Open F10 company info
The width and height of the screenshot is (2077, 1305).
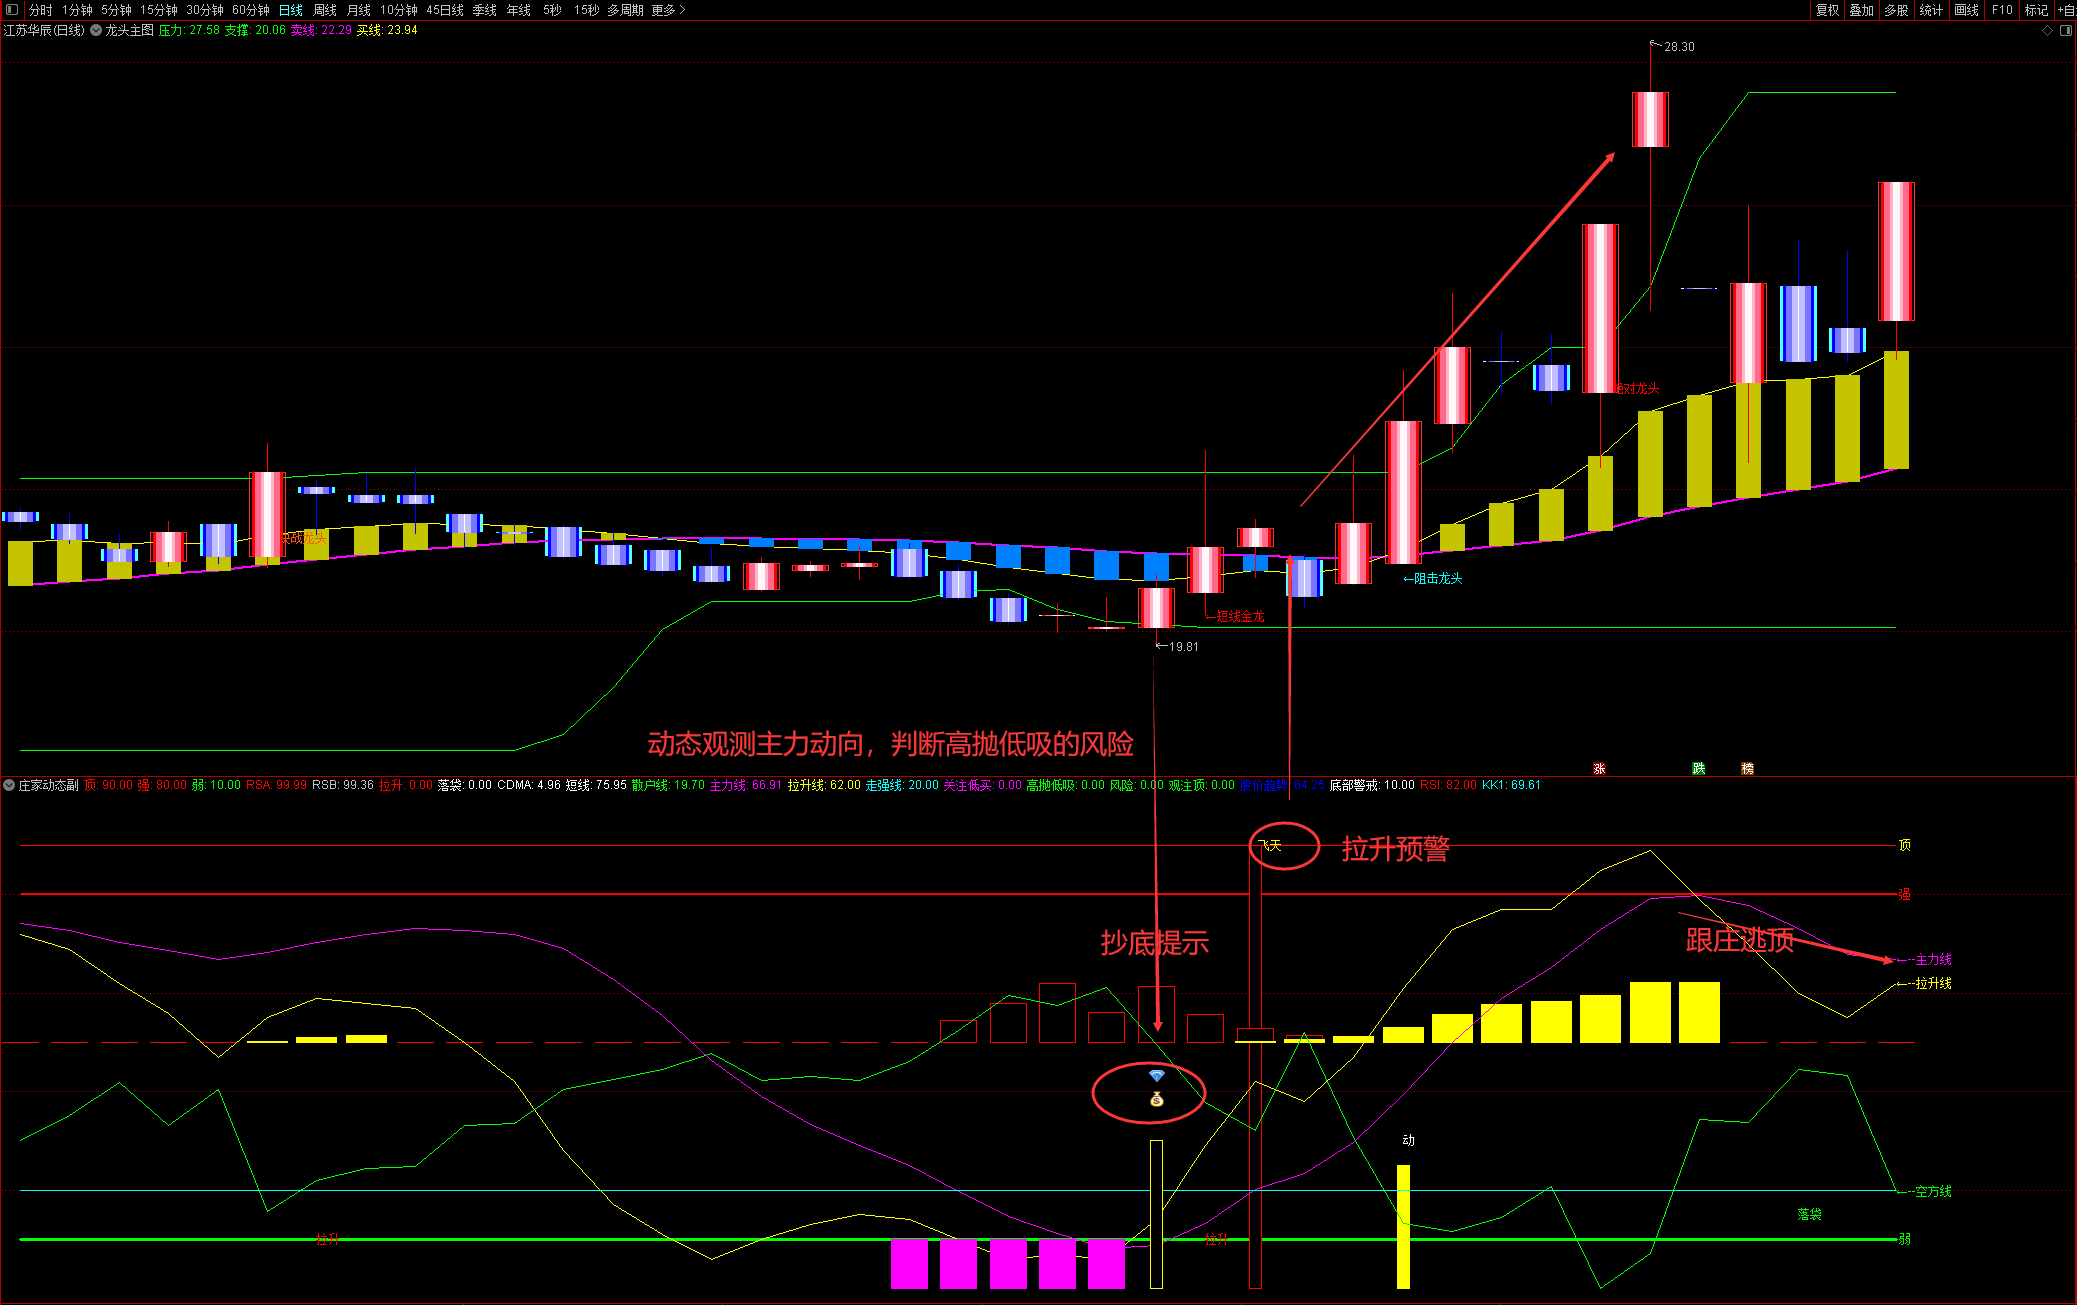(2002, 10)
